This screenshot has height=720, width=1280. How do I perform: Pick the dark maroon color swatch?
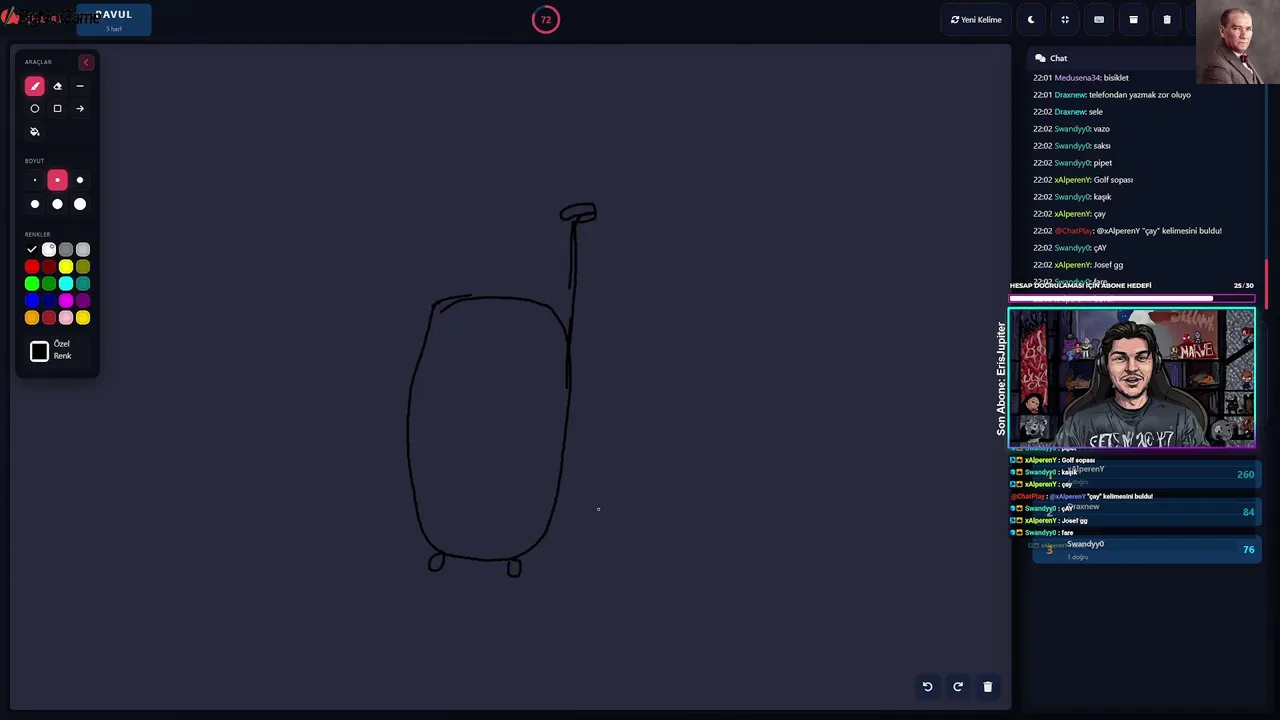(x=49, y=266)
